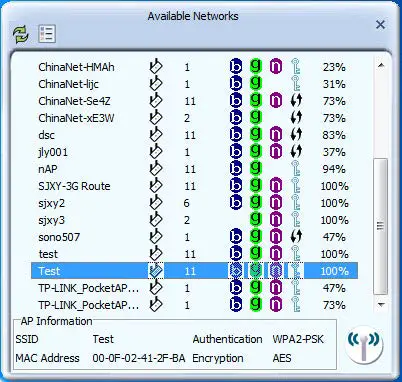Image resolution: width=402 pixels, height=382 pixels.
Task: Click the SSID value Test in AP Information
Action: [x=103, y=339]
